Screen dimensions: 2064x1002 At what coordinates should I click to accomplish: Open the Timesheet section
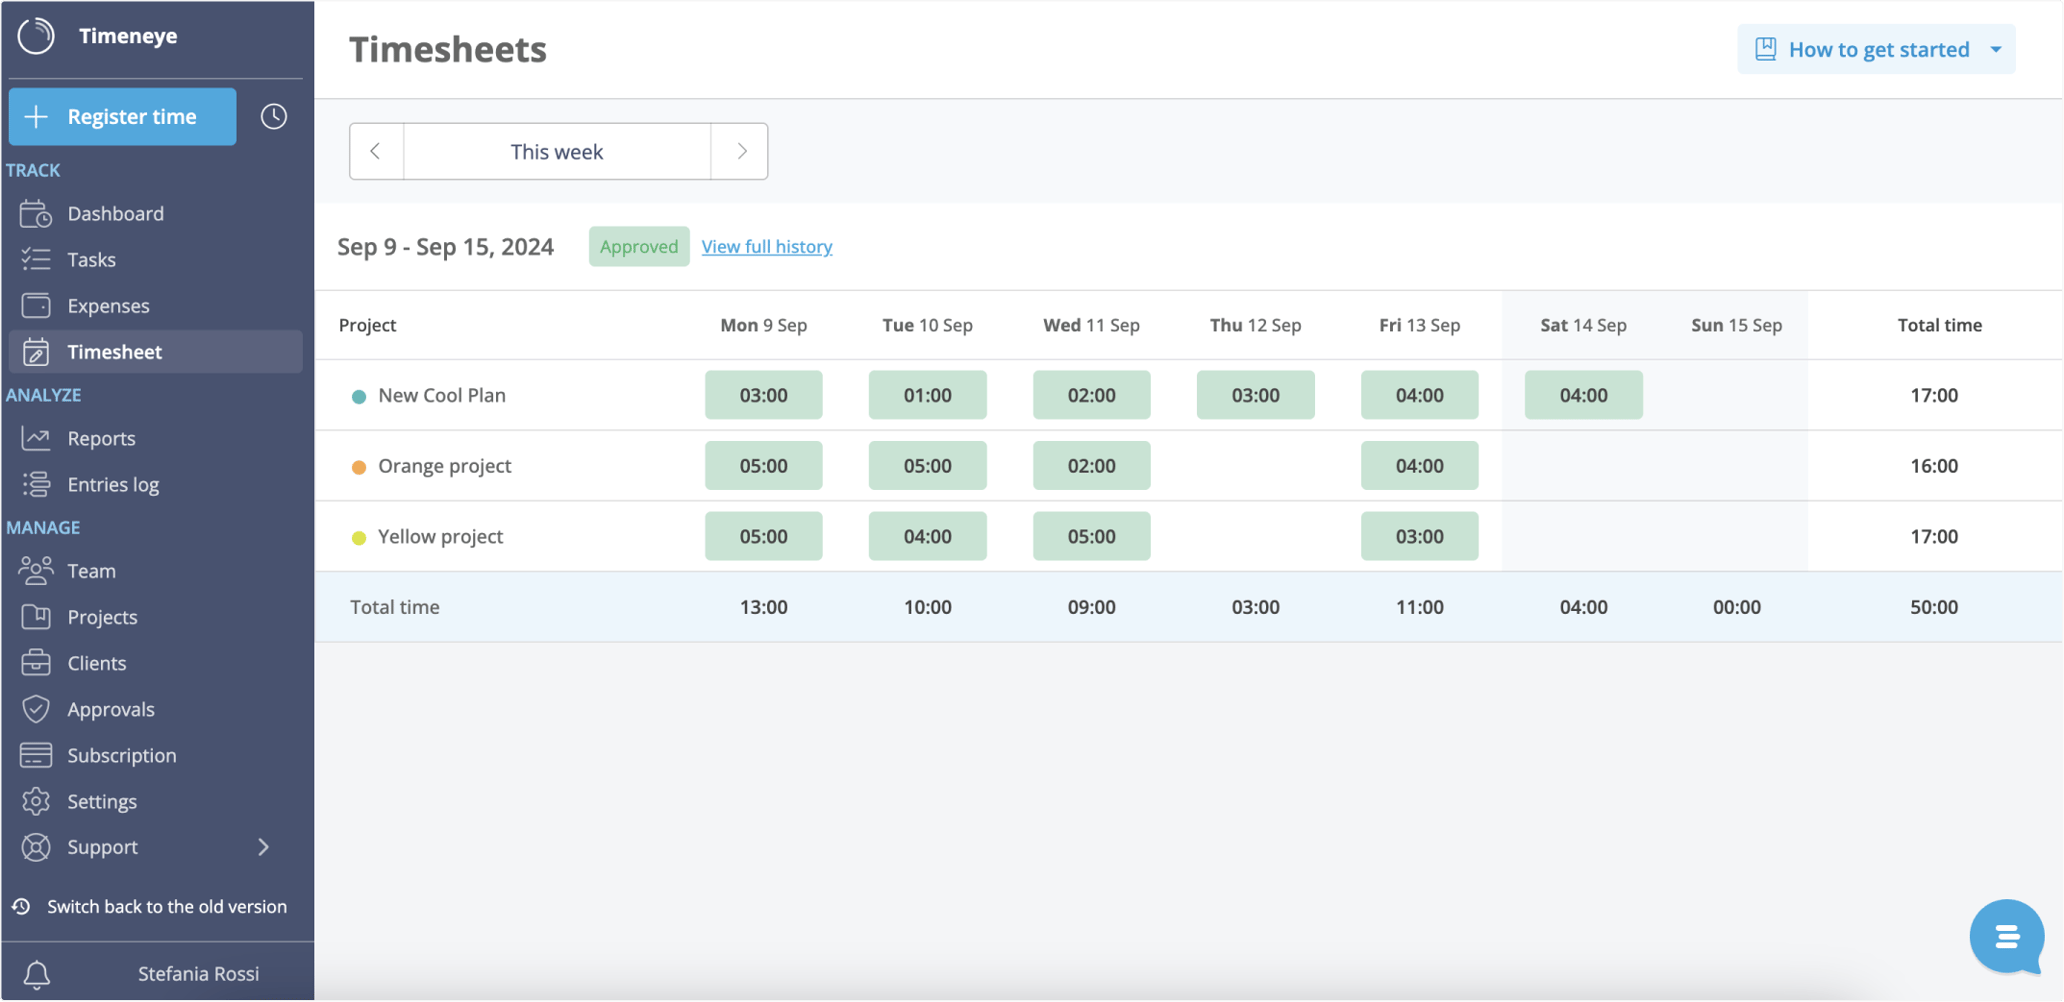[x=115, y=351]
